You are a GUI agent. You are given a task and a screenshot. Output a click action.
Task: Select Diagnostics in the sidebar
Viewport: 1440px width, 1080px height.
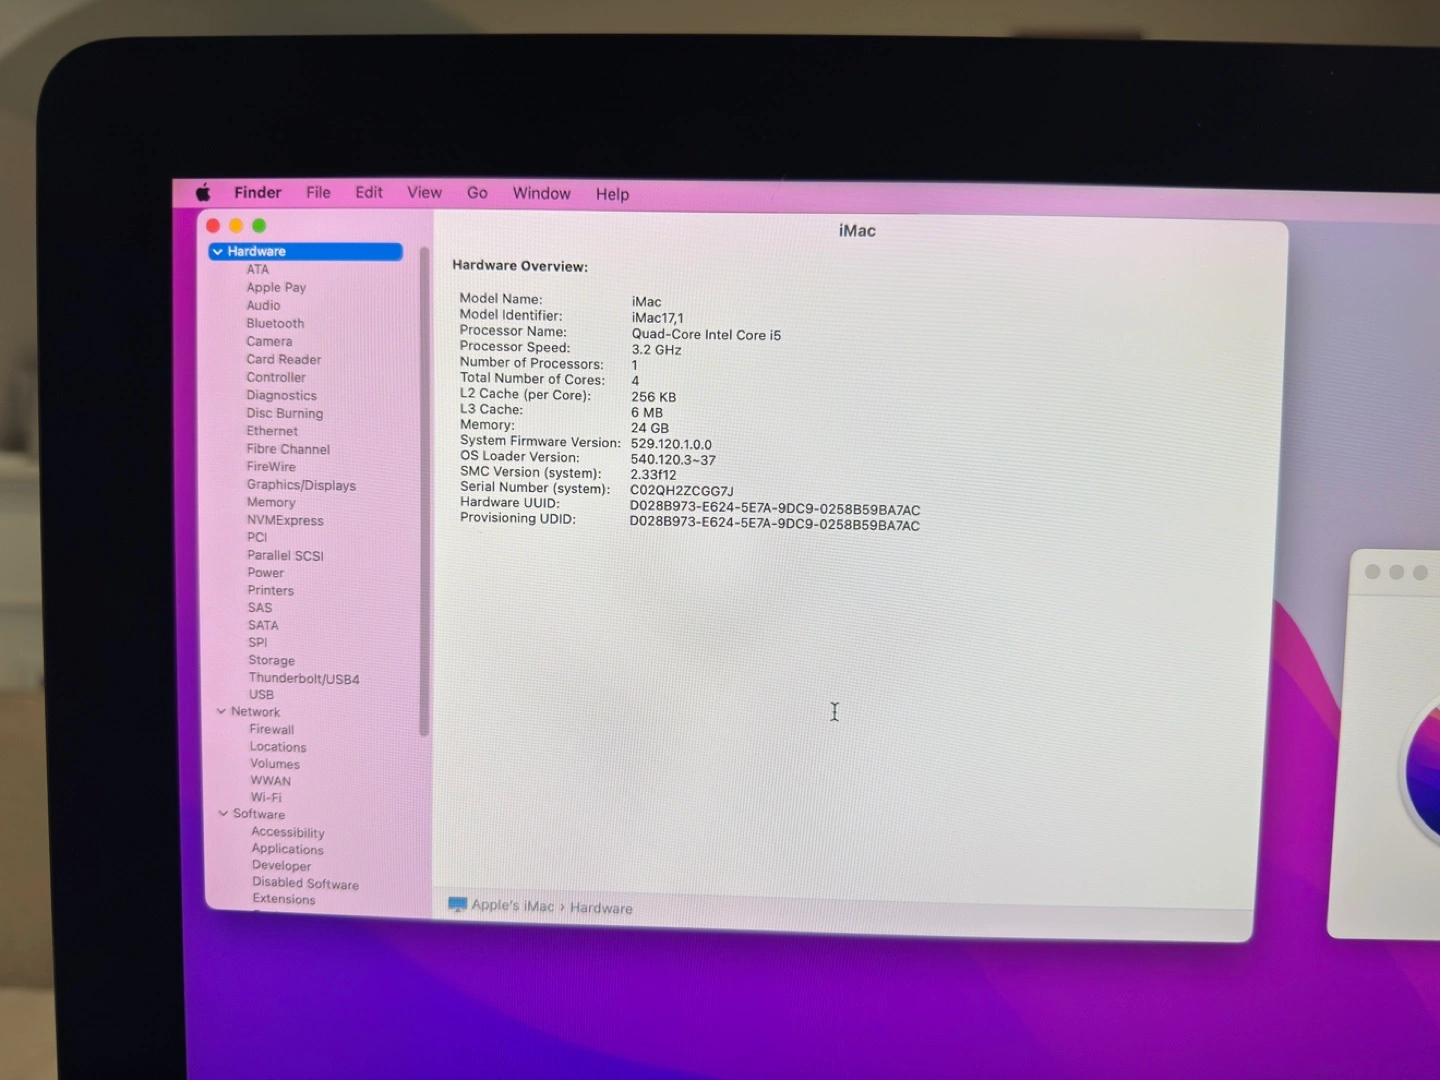281,395
